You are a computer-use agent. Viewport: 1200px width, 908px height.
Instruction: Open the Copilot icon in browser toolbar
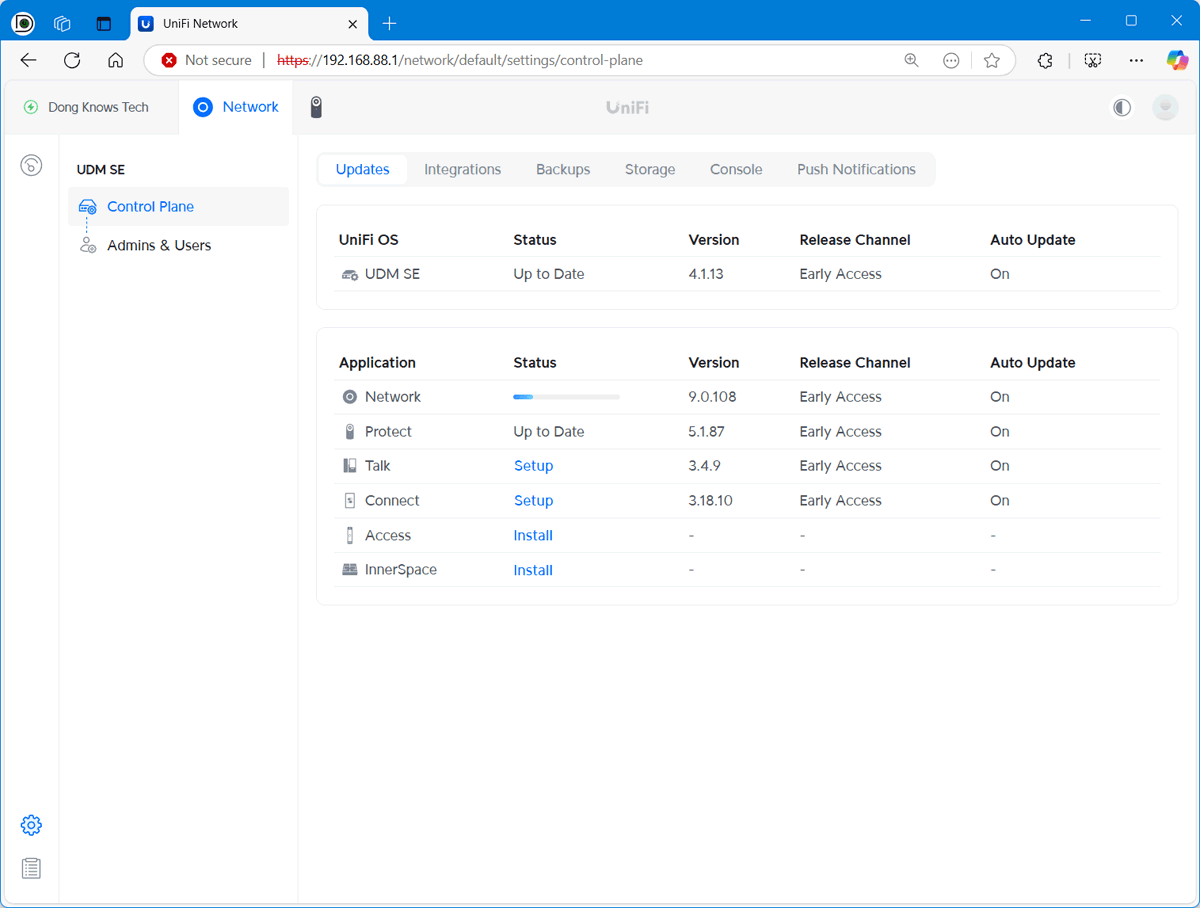click(1177, 60)
